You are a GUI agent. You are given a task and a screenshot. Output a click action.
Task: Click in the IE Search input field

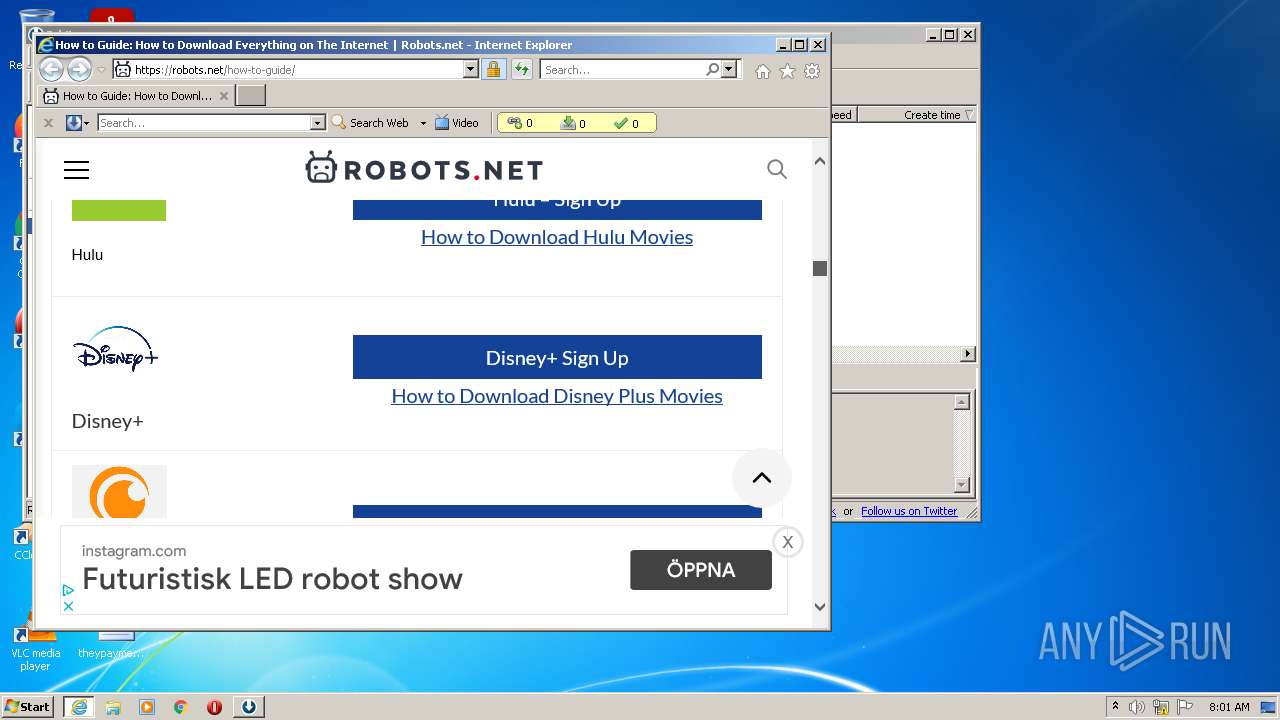[622, 70]
